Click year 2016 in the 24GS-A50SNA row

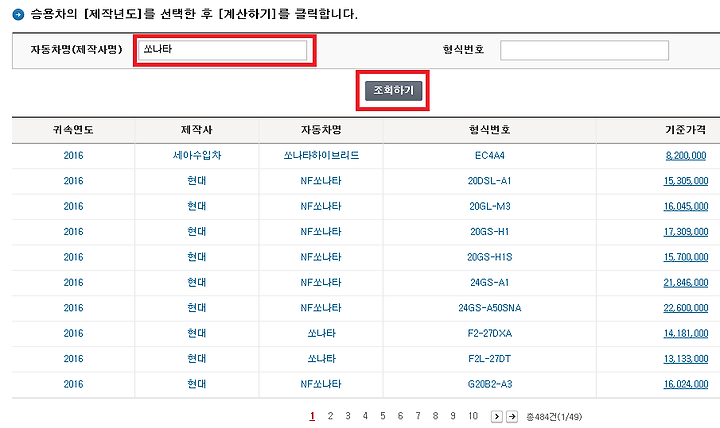(73, 308)
